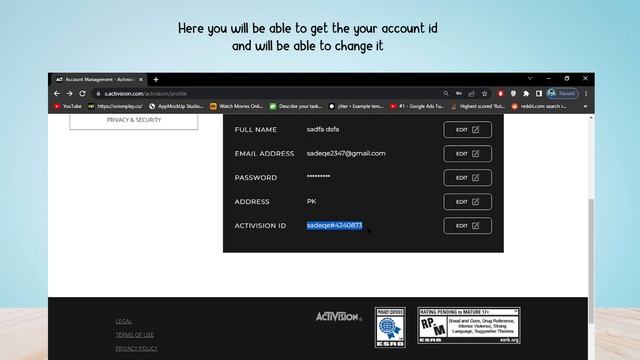Bookmark this page with the star icon
The height and width of the screenshot is (360, 640).
pyautogui.click(x=484, y=93)
